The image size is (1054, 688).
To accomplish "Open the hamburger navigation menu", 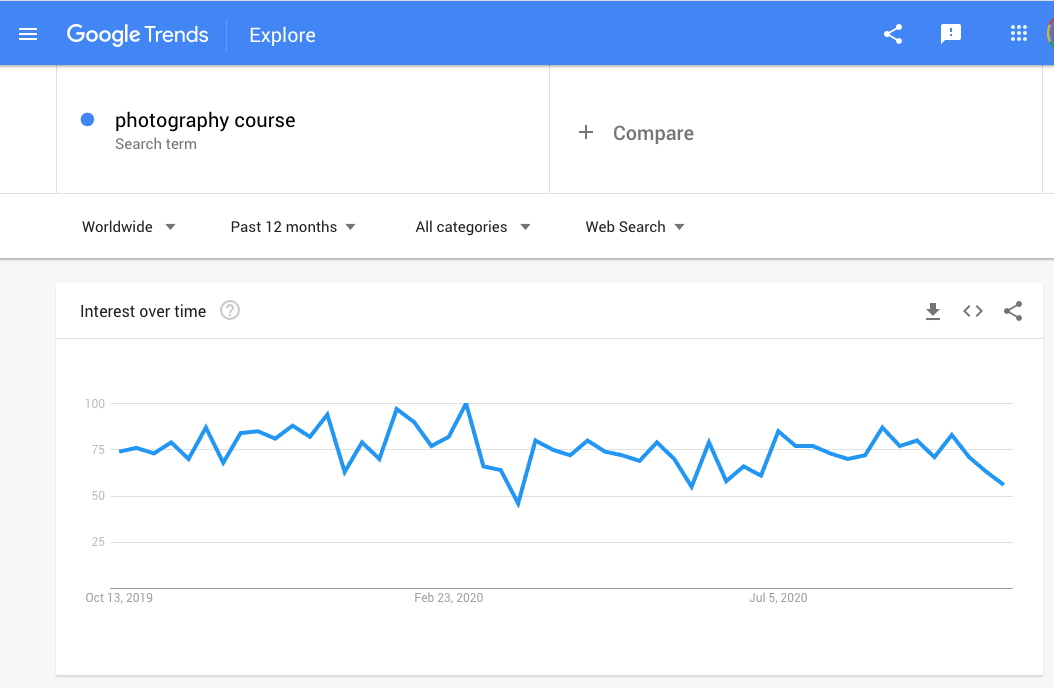I will [28, 34].
